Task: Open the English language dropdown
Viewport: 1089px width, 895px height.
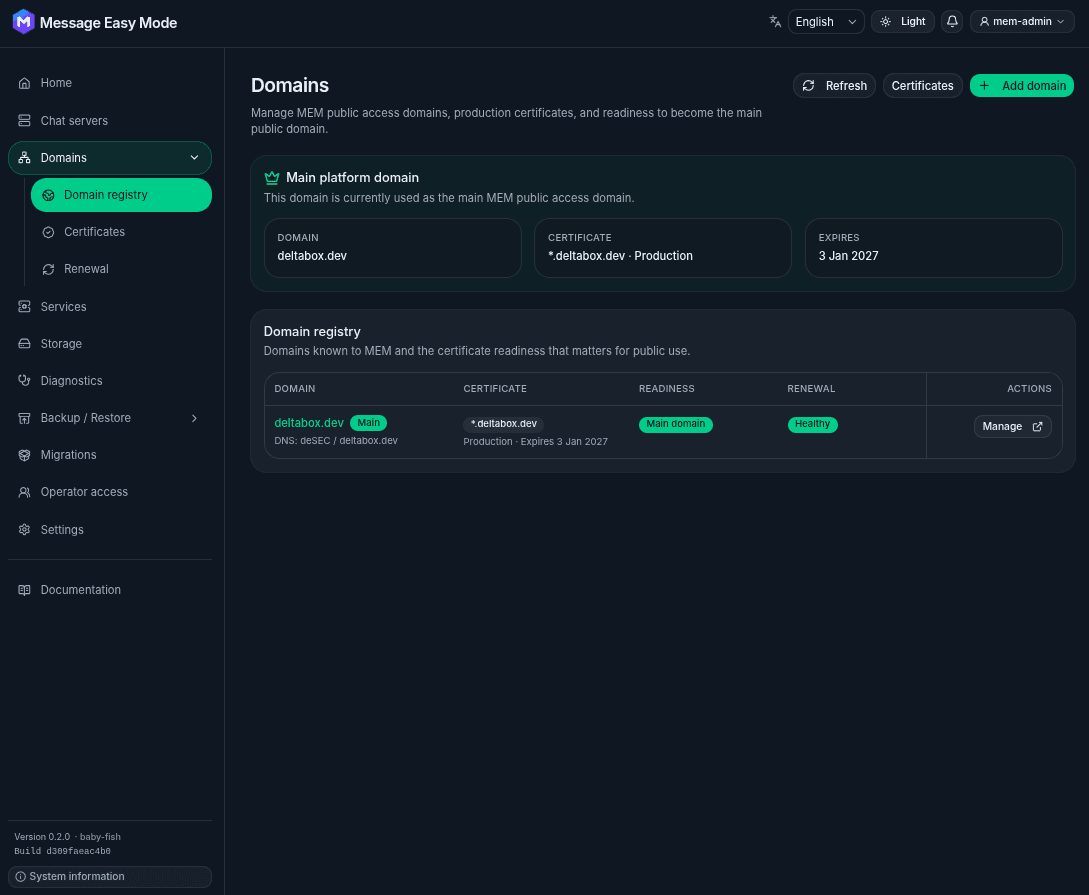Action: 826,22
